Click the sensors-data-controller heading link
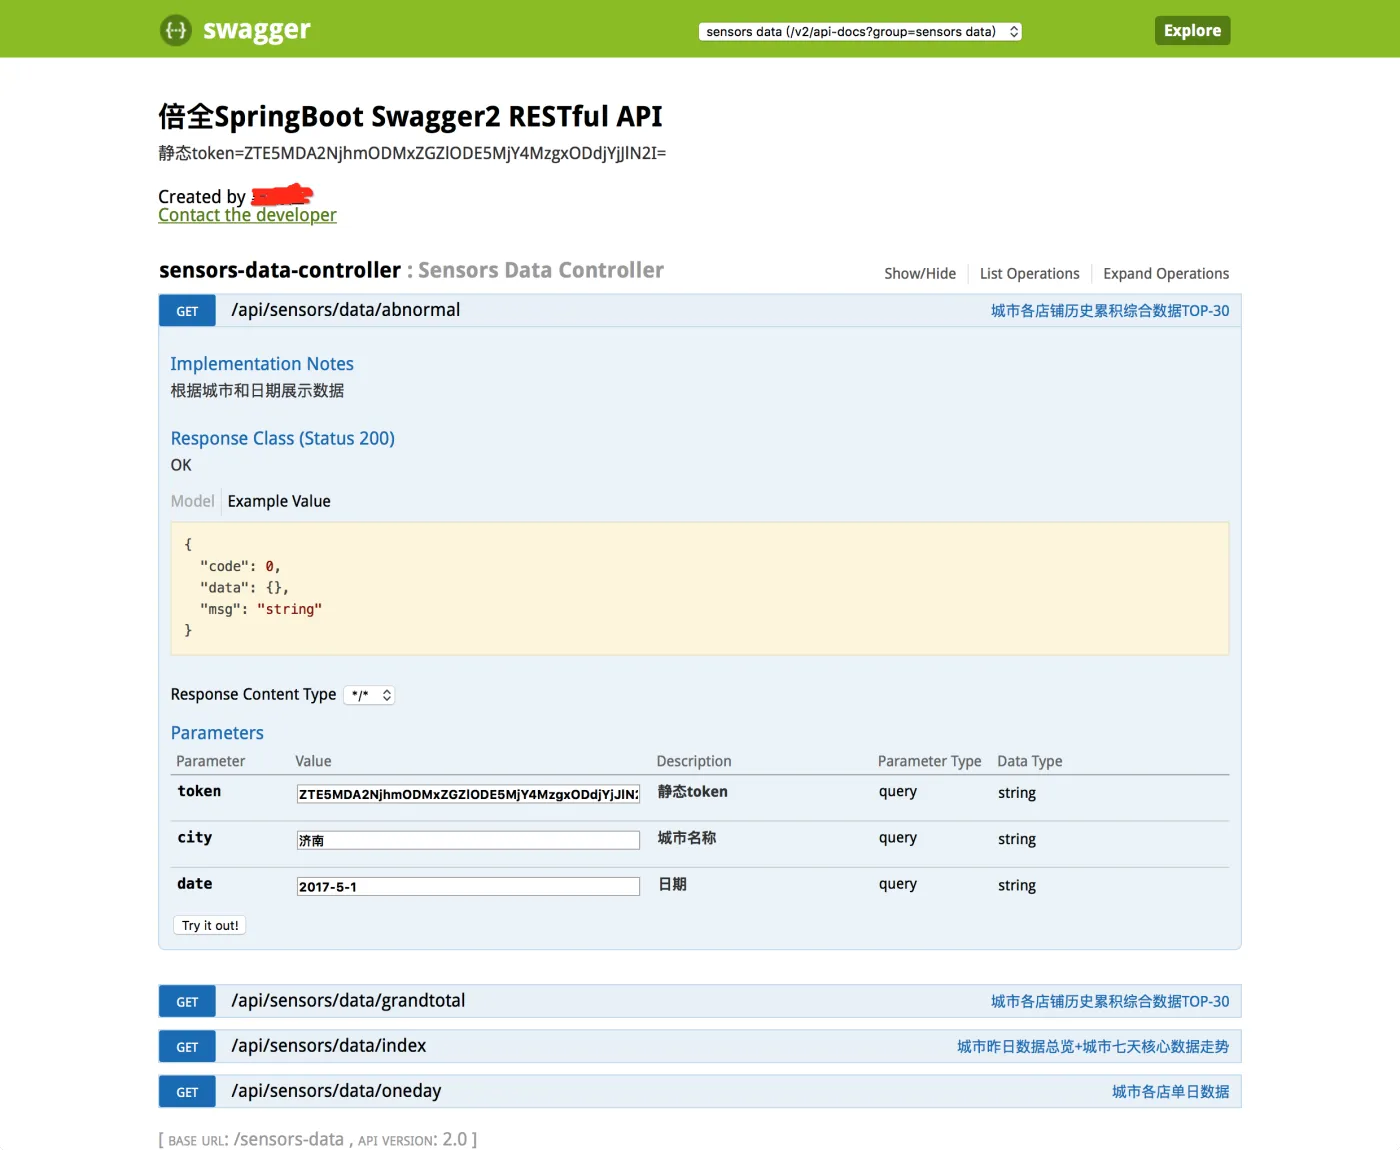Image resolution: width=1400 pixels, height=1150 pixels. 280,270
